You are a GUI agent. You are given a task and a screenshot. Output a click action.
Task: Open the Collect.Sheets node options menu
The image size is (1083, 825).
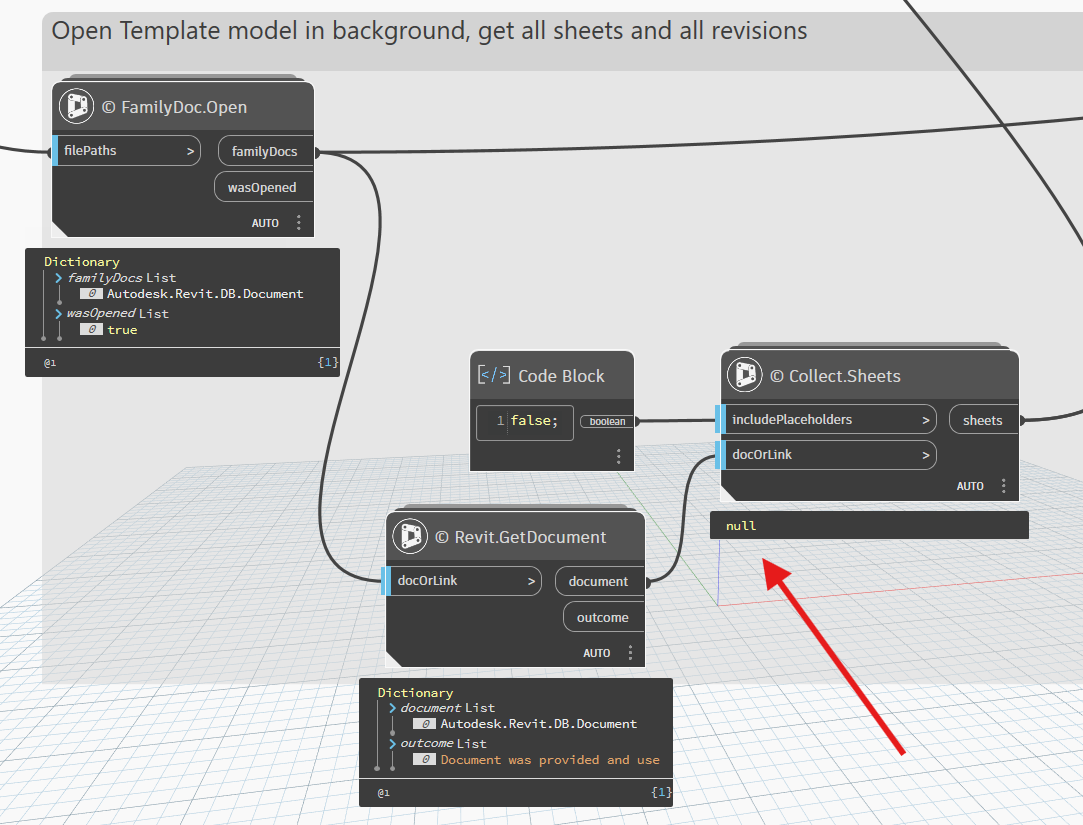[1004, 486]
